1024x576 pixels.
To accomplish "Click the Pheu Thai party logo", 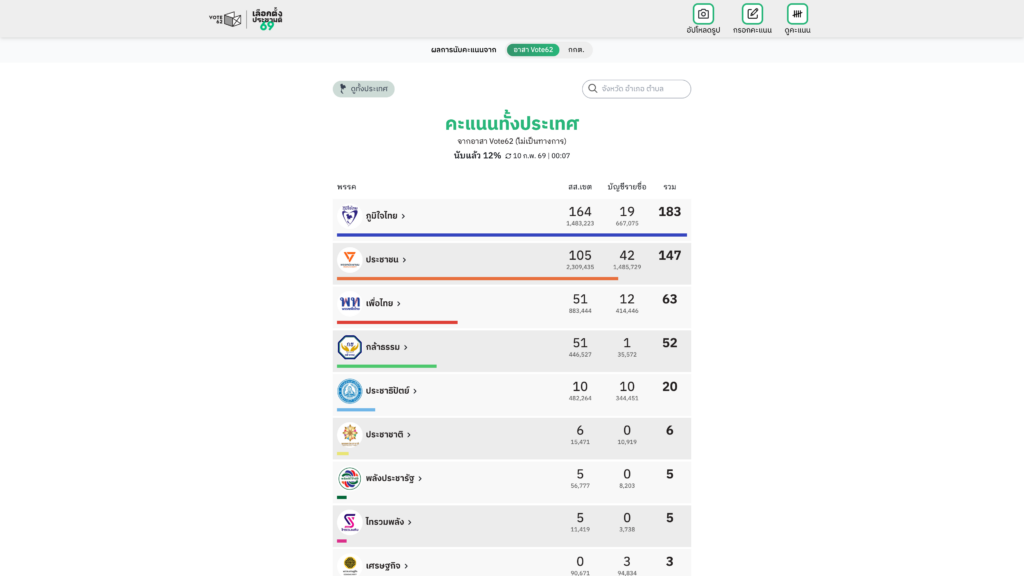I will (x=349, y=303).
